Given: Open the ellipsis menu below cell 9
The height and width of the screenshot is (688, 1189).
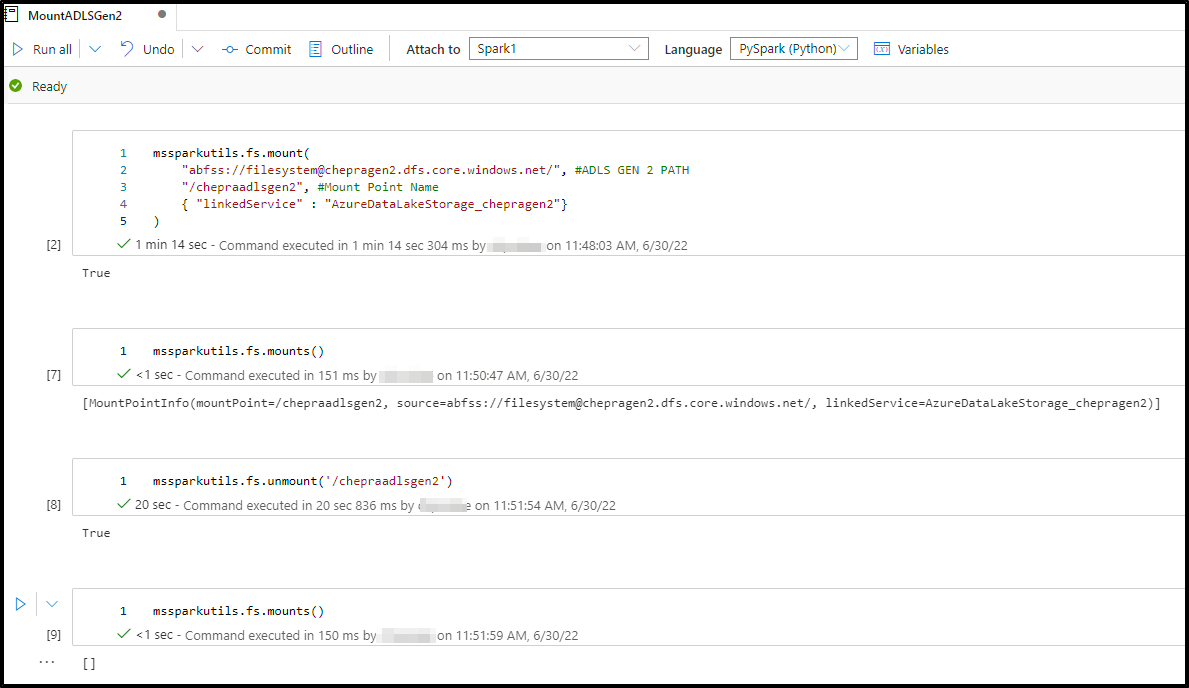Looking at the screenshot, I should 47,661.
